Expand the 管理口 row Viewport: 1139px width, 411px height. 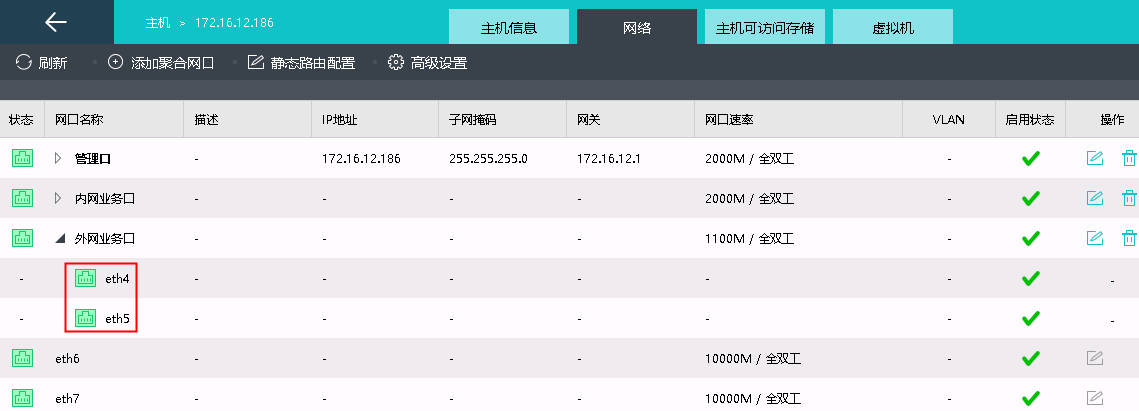[58, 158]
